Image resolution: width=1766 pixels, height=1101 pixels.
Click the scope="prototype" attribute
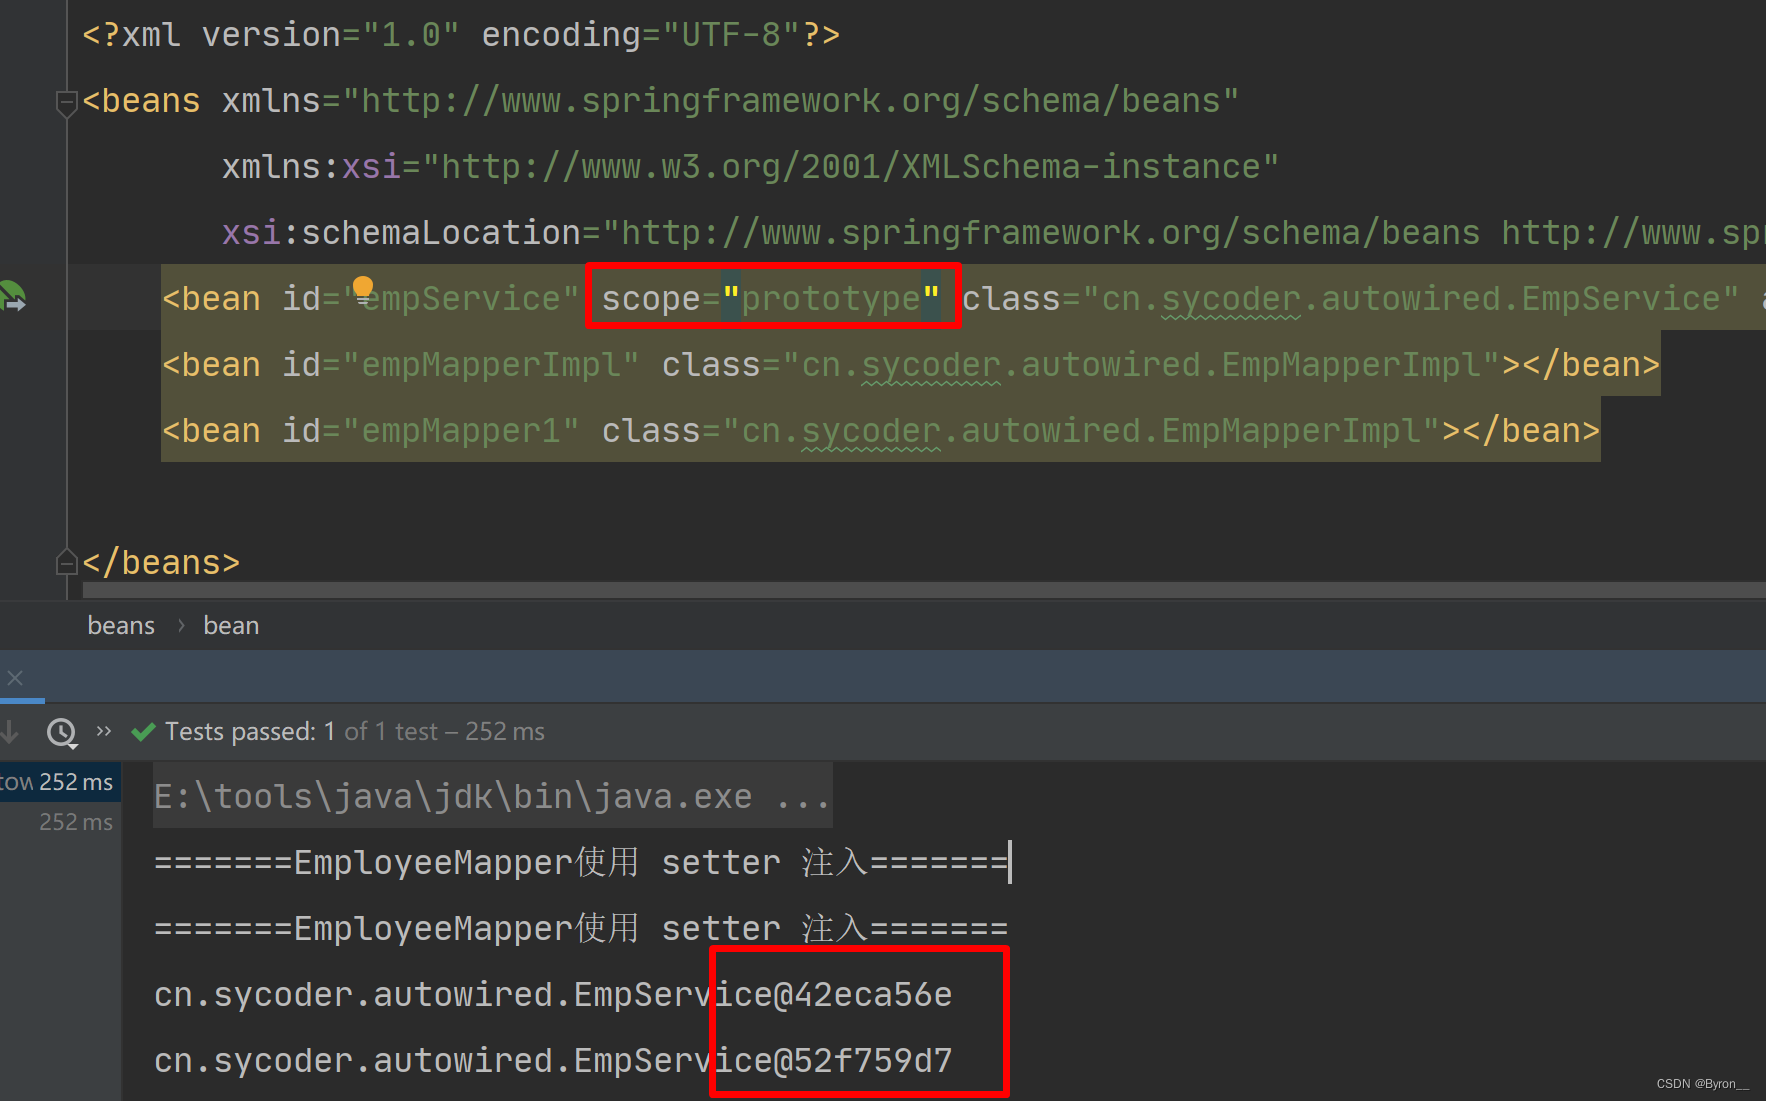(x=771, y=298)
